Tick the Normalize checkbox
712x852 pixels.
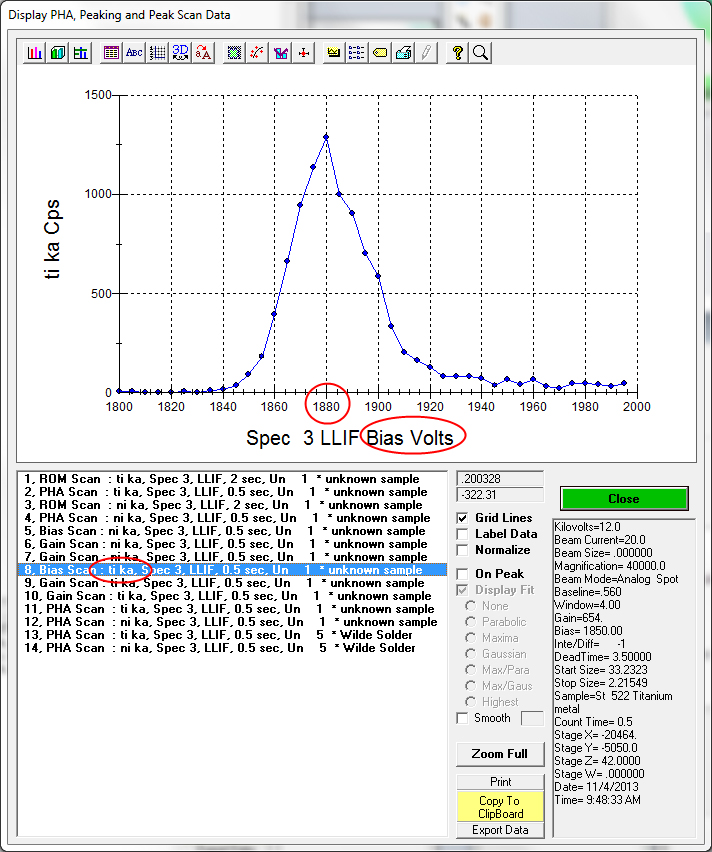[463, 550]
